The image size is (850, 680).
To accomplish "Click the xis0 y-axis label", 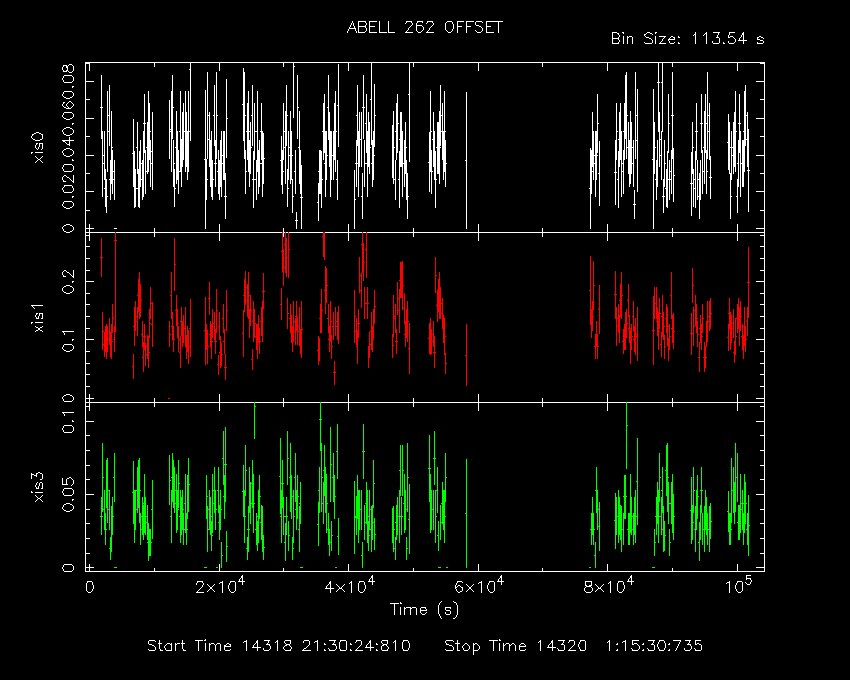I will pos(38,149).
